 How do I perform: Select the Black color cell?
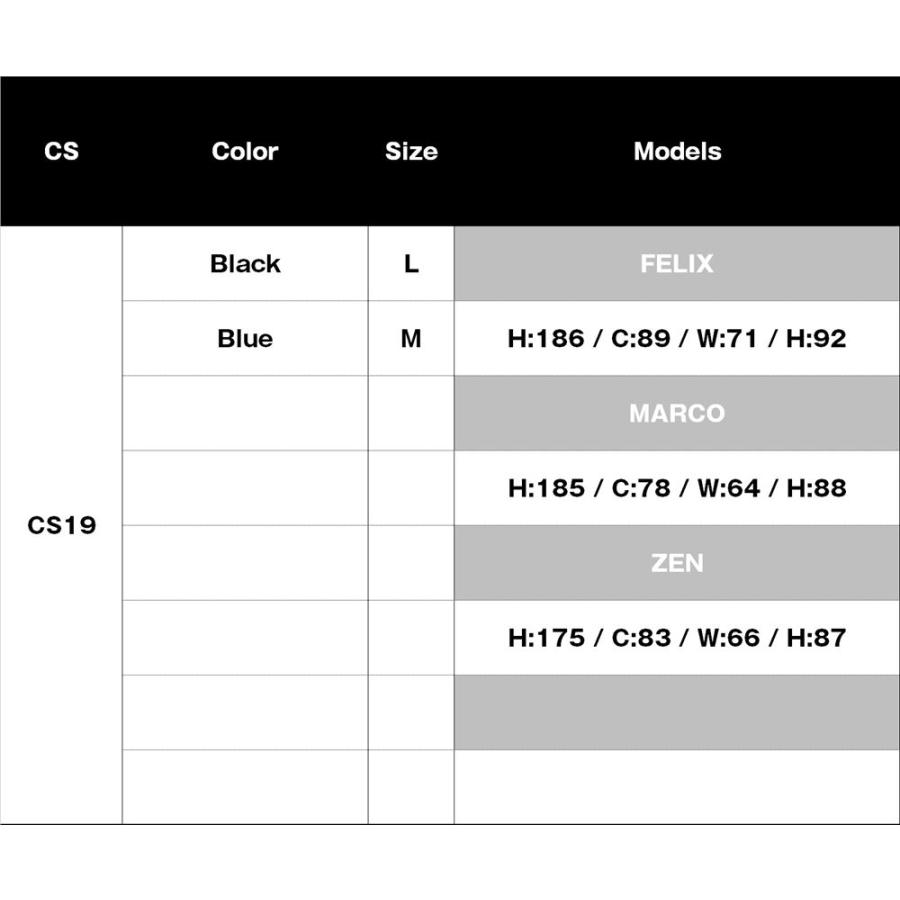245,264
